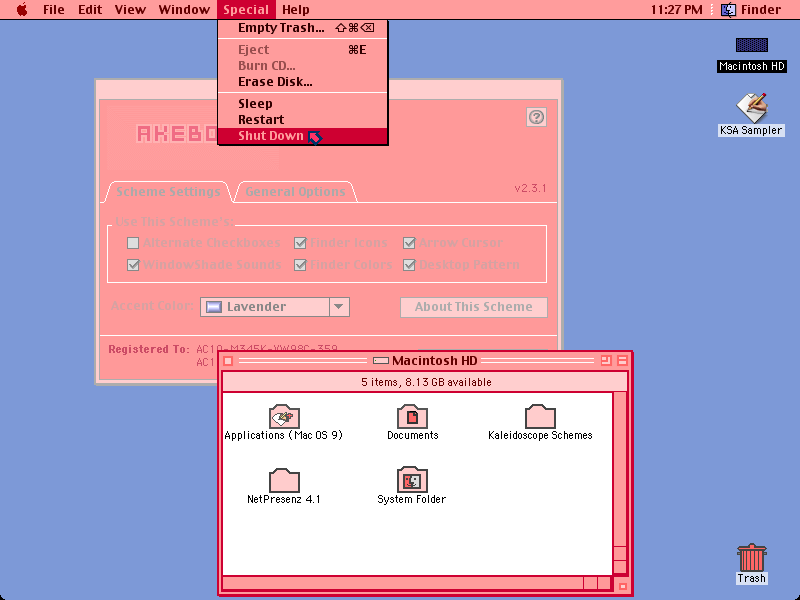Click the Macintosh HD window resize corner
The height and width of the screenshot is (600, 800).
(x=622, y=586)
